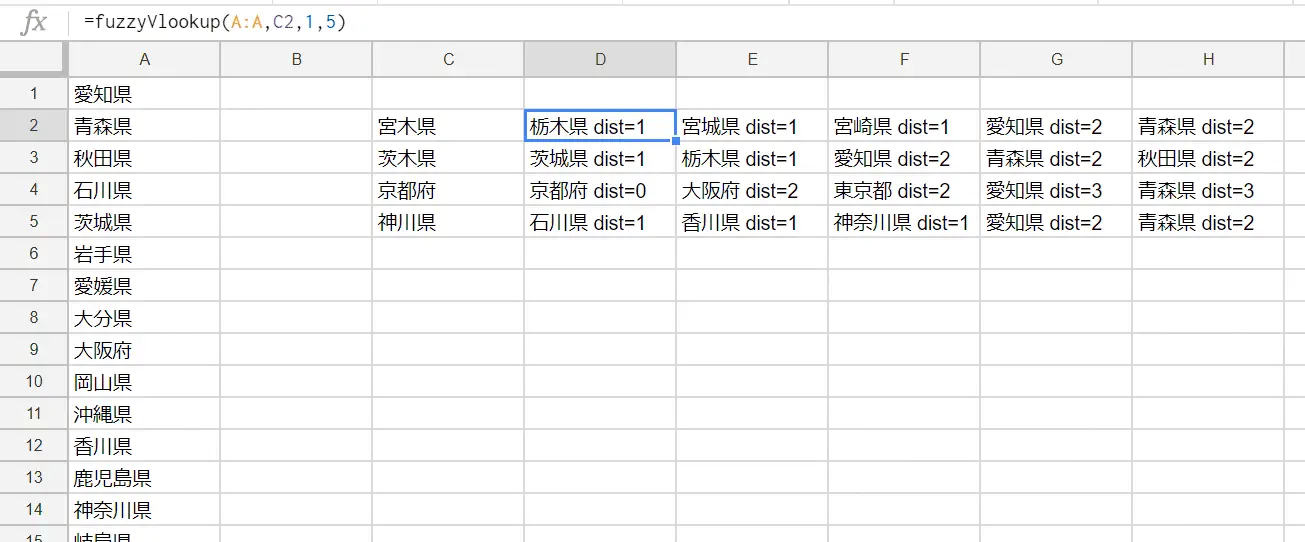Click cell with 茨城県 dist=1
The height and width of the screenshot is (542, 1305).
600,159
